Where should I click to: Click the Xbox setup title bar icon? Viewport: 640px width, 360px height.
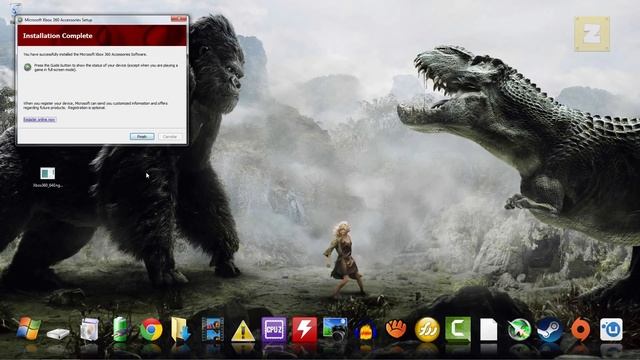tap(20, 20)
